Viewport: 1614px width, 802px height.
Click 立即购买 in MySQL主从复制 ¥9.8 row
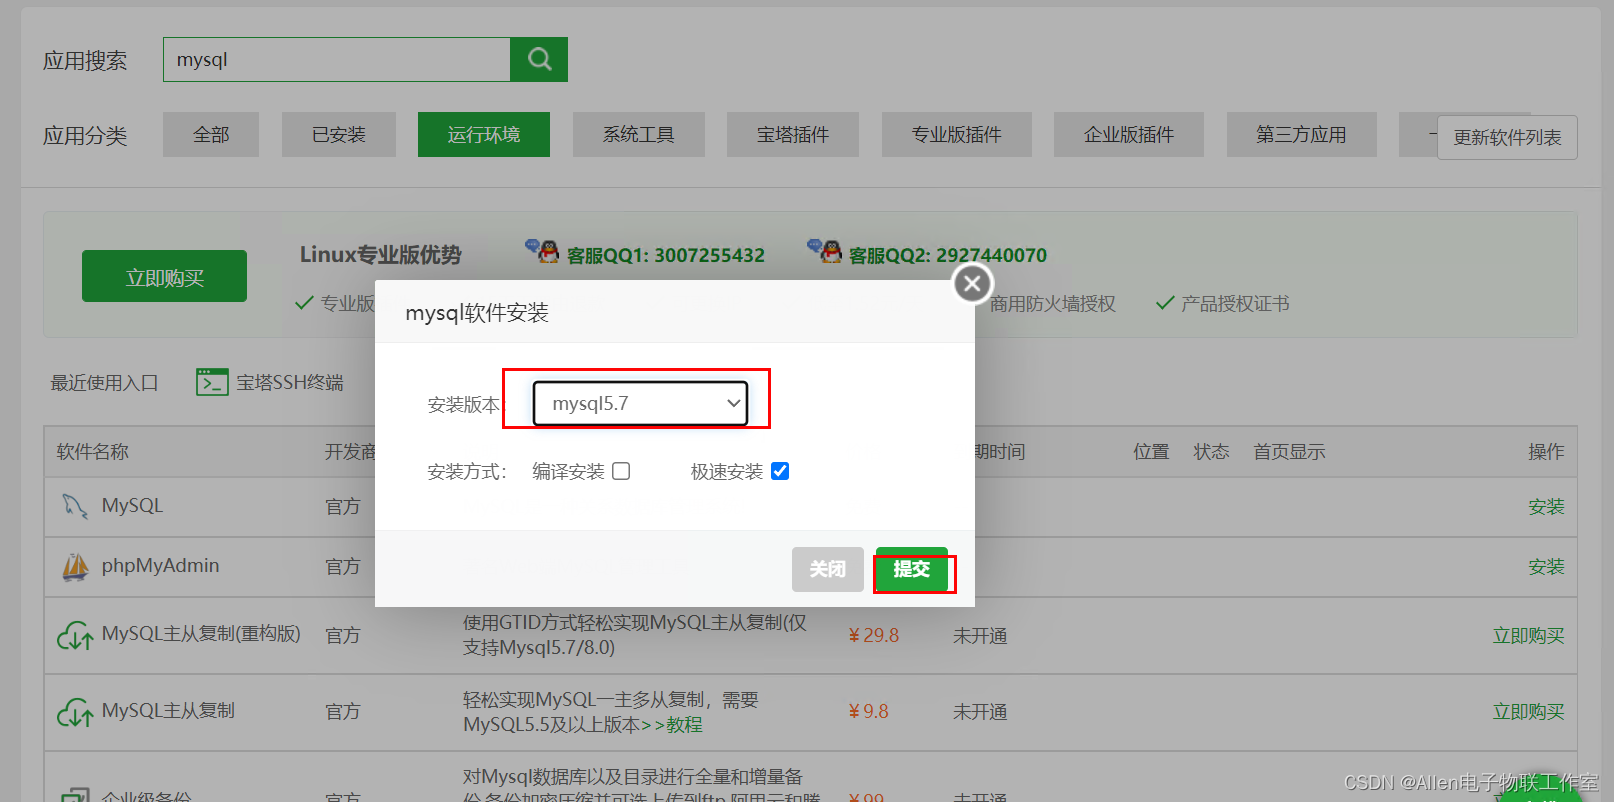pos(1528,711)
